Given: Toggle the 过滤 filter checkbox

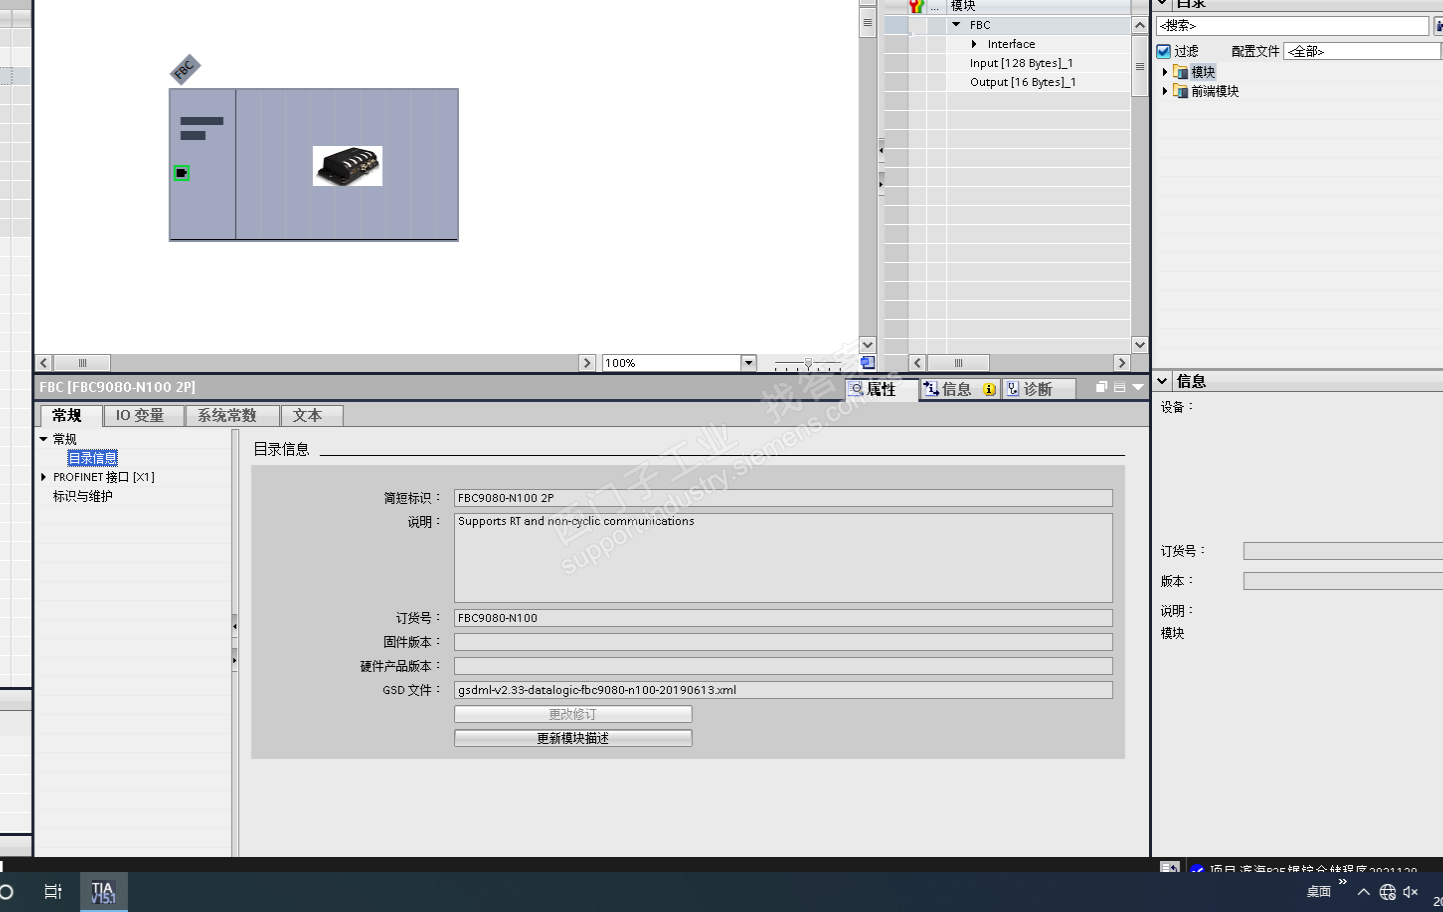Looking at the screenshot, I should 1164,51.
